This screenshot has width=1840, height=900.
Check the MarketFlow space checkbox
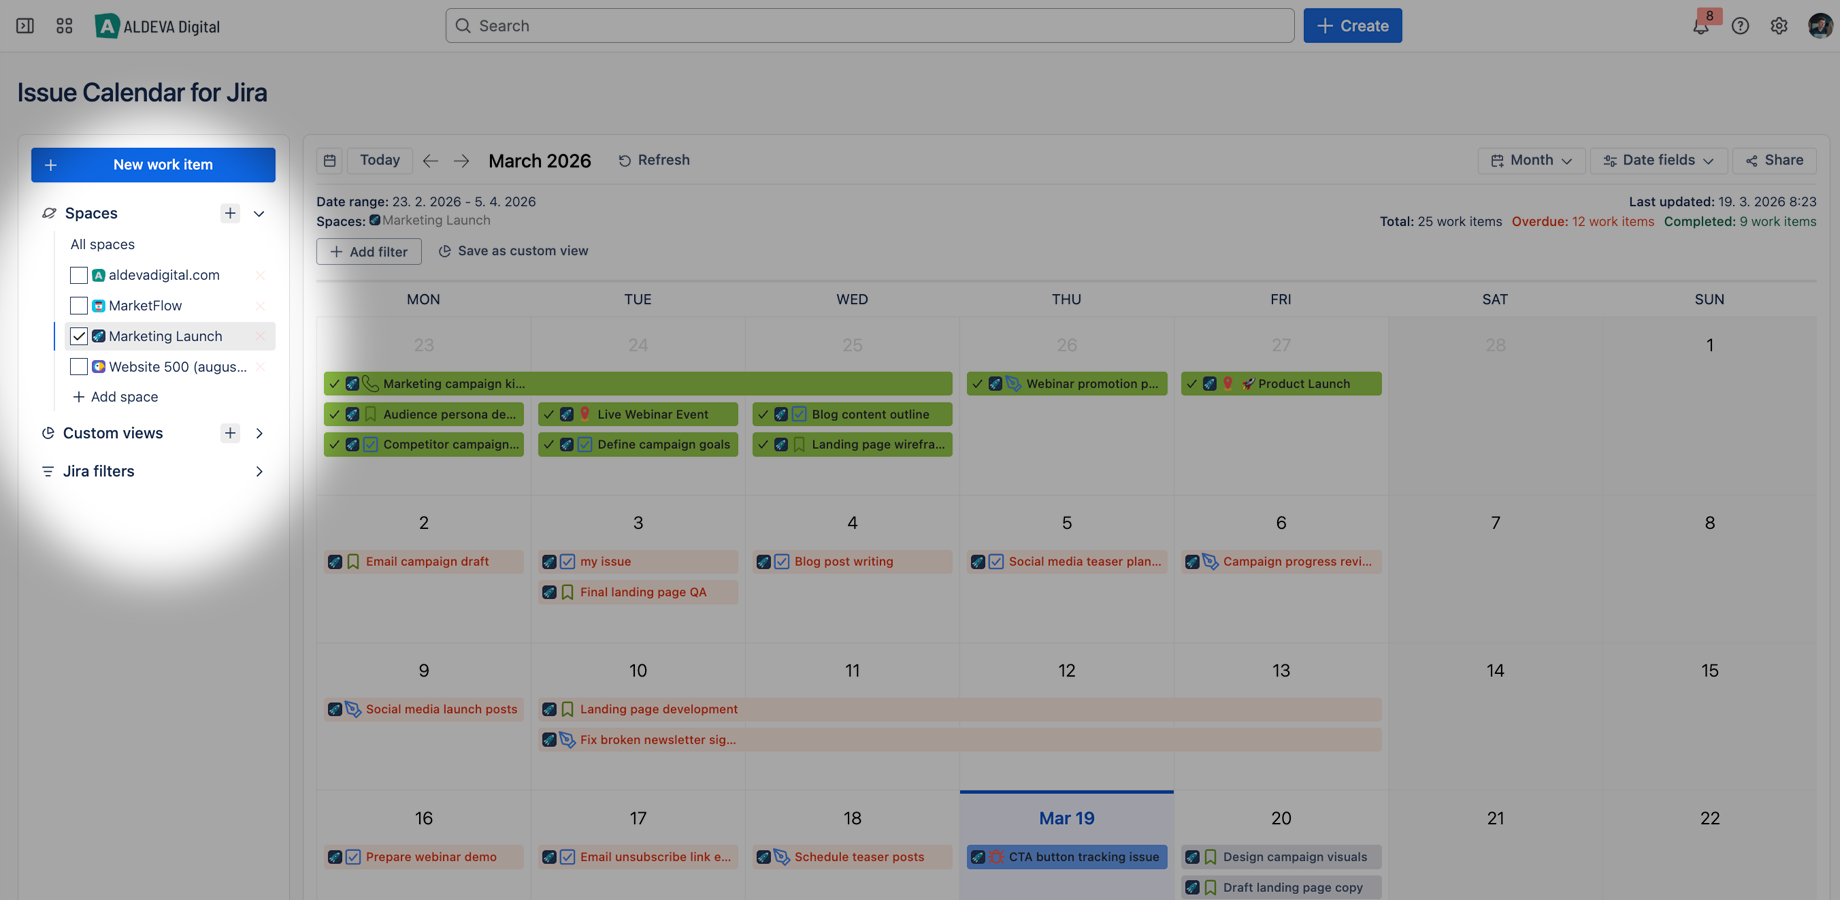coord(79,305)
